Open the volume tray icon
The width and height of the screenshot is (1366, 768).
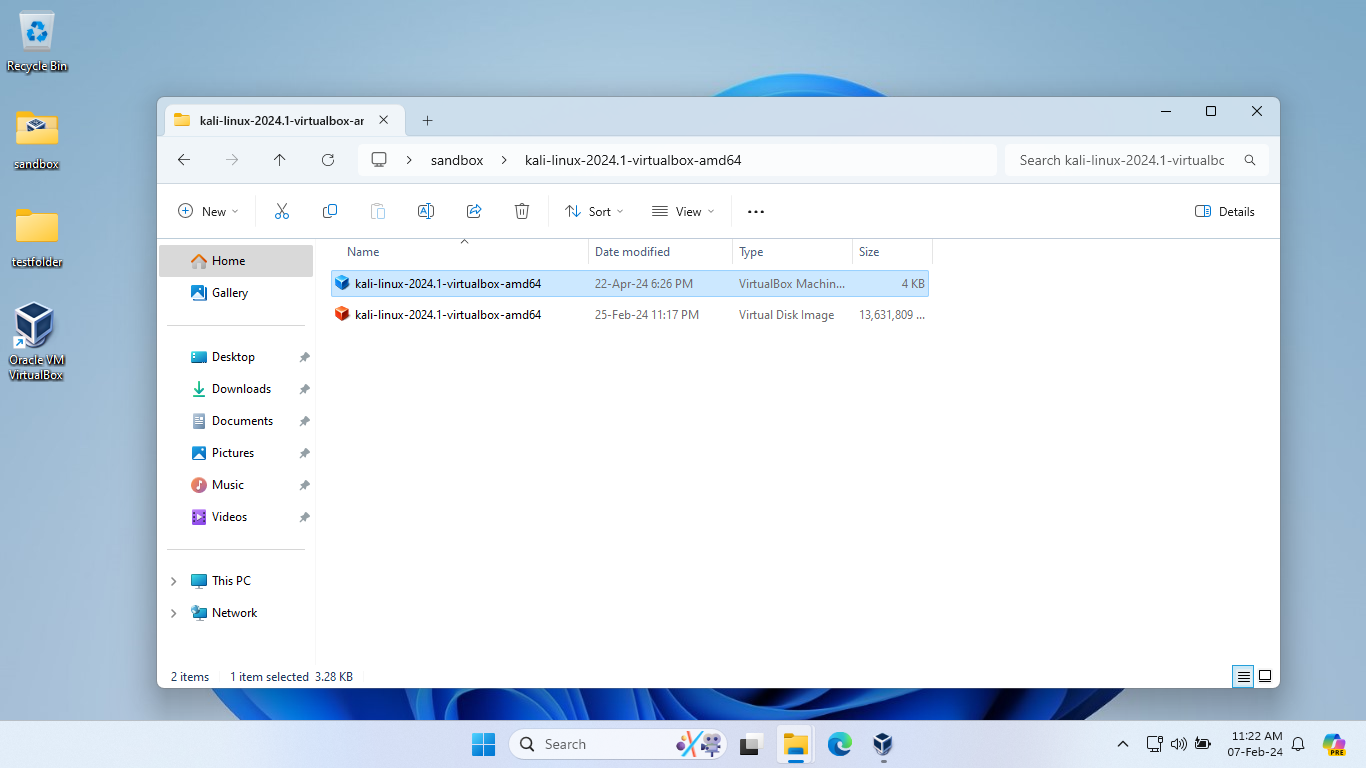[1178, 744]
